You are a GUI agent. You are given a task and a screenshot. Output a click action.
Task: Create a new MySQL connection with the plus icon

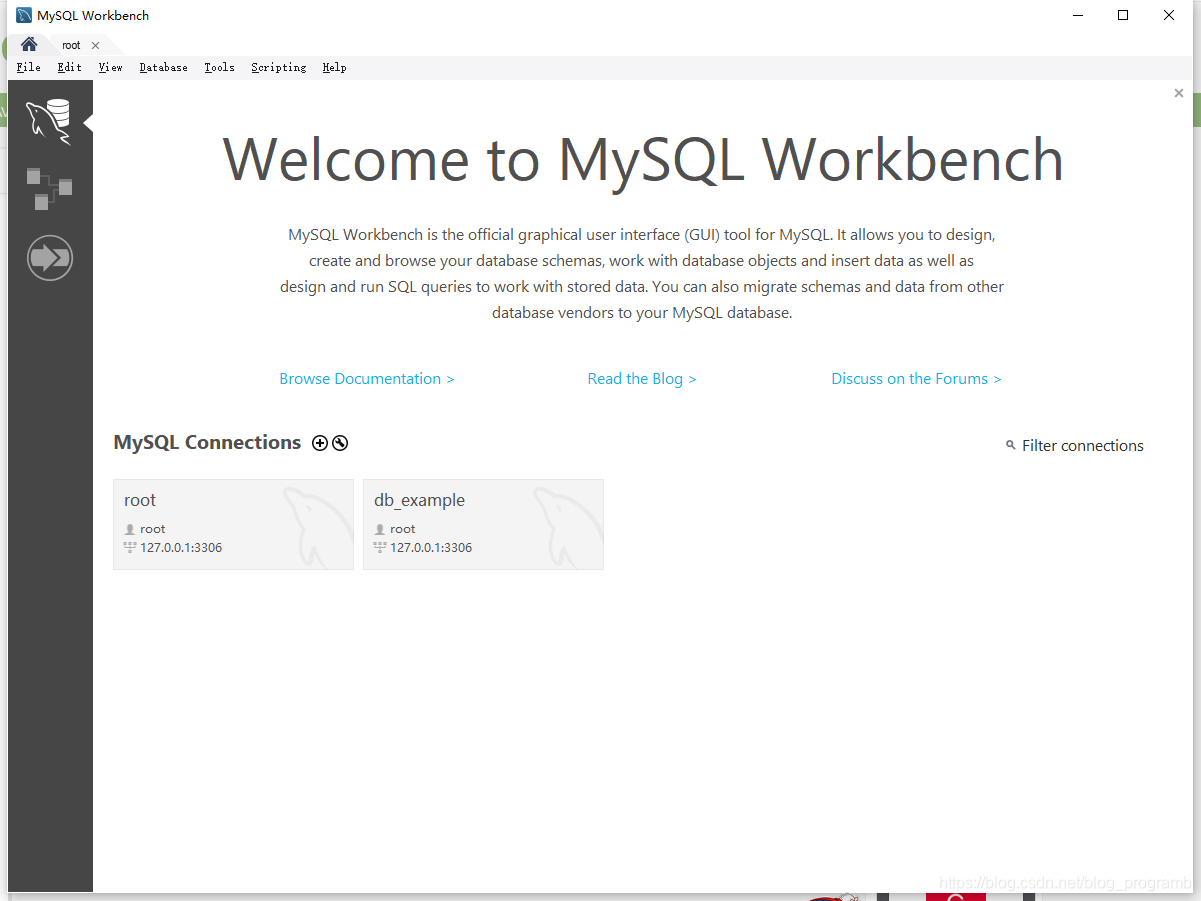click(320, 442)
